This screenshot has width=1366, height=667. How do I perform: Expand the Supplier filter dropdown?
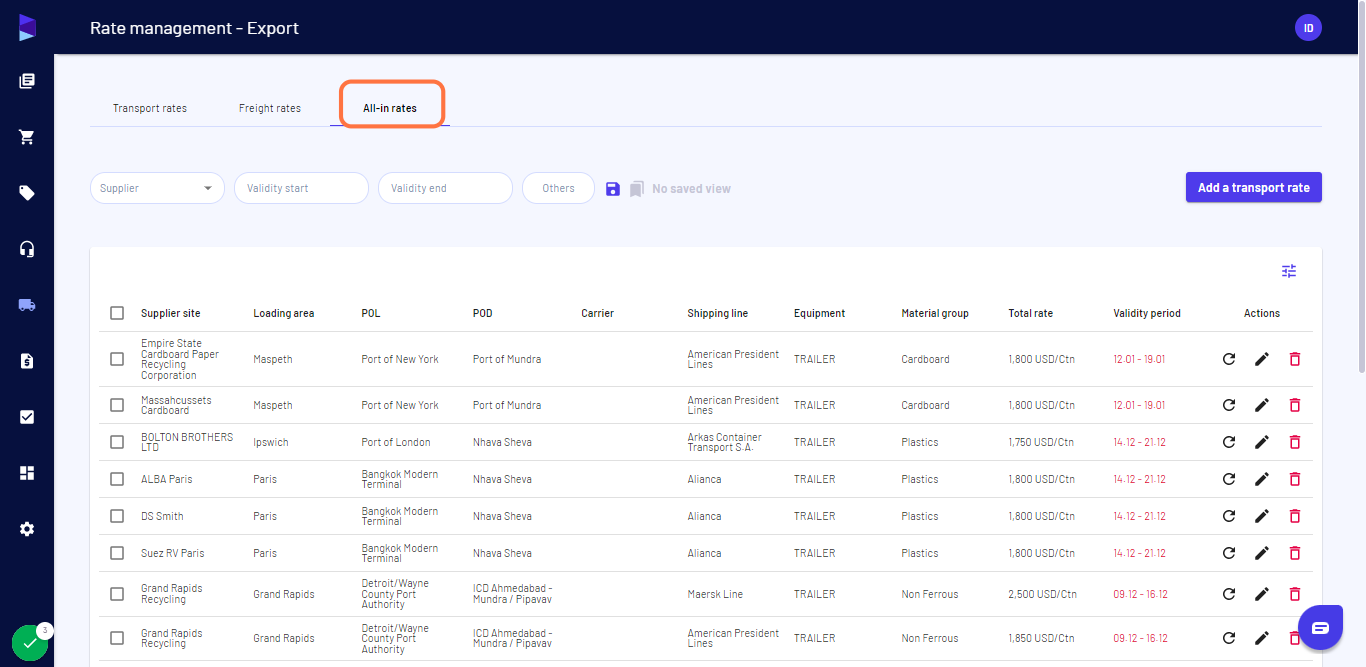click(x=157, y=188)
